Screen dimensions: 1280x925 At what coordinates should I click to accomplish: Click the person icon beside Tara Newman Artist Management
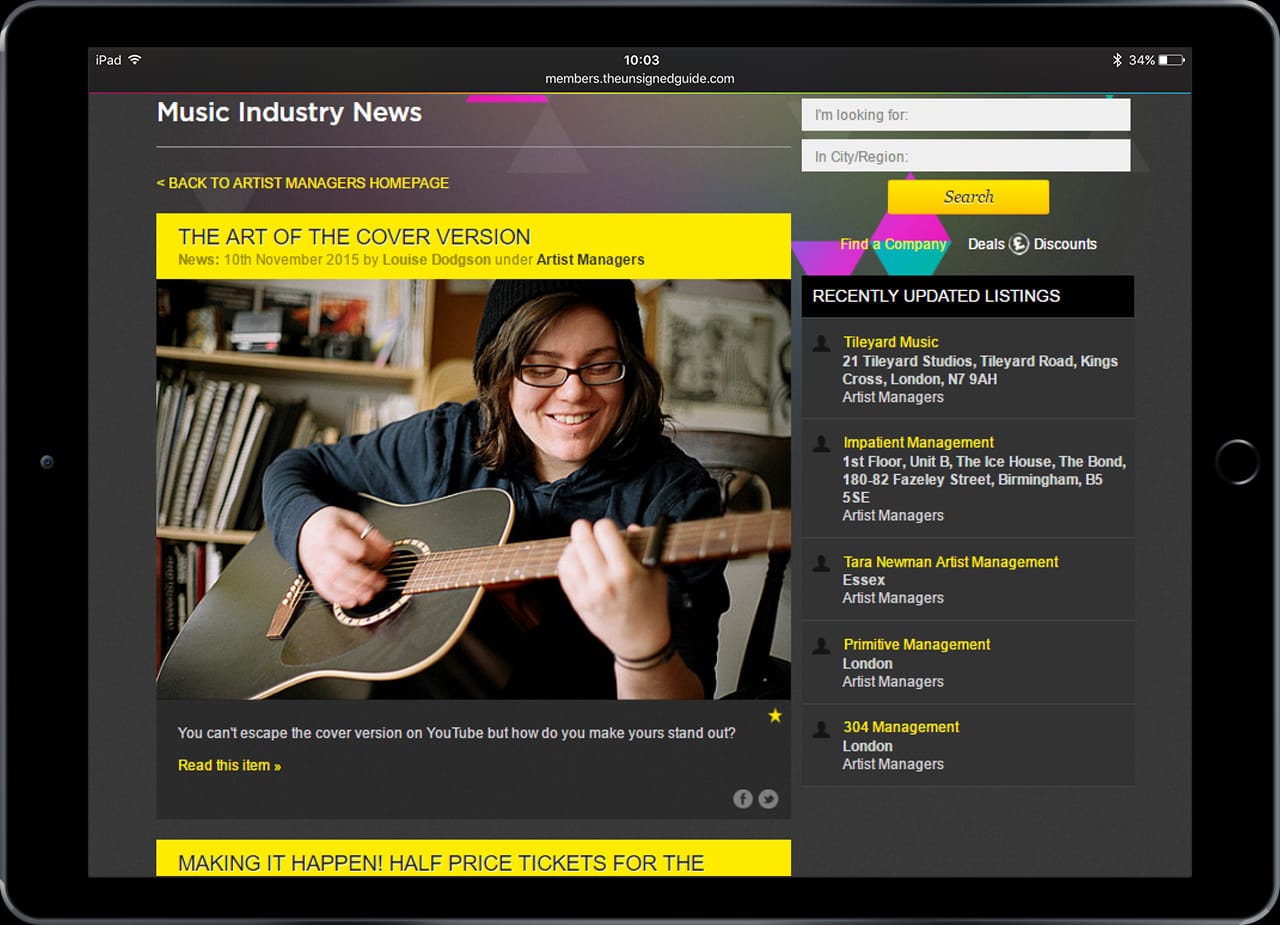pos(821,563)
